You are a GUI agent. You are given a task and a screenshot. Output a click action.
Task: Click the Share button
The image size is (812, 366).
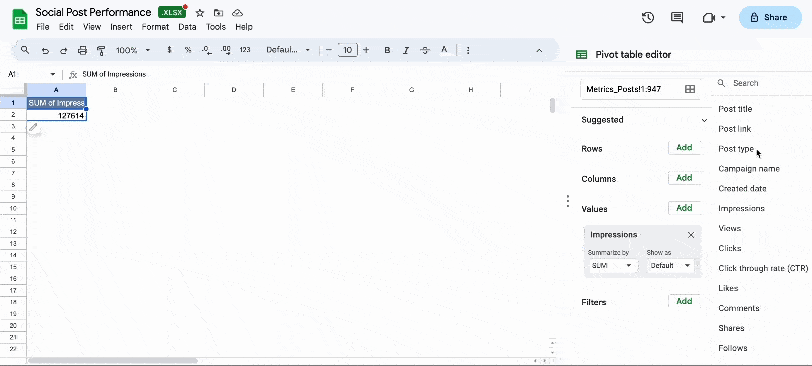770,18
